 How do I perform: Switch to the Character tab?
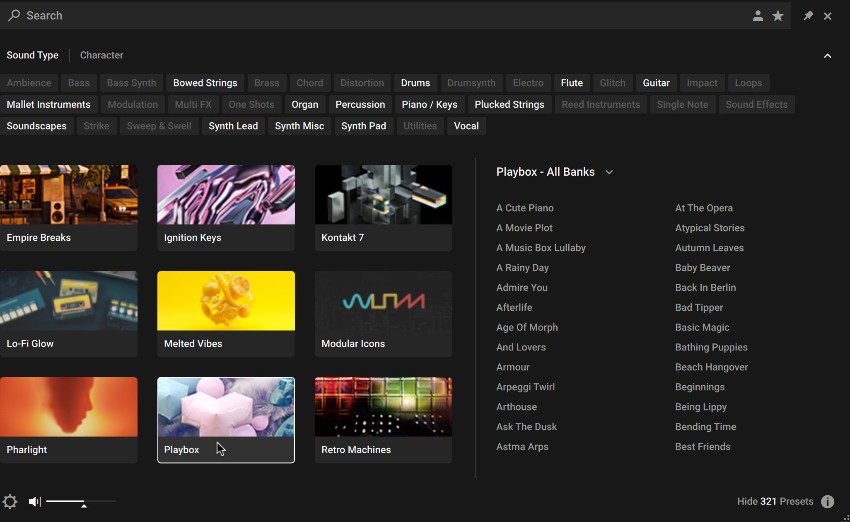point(101,55)
